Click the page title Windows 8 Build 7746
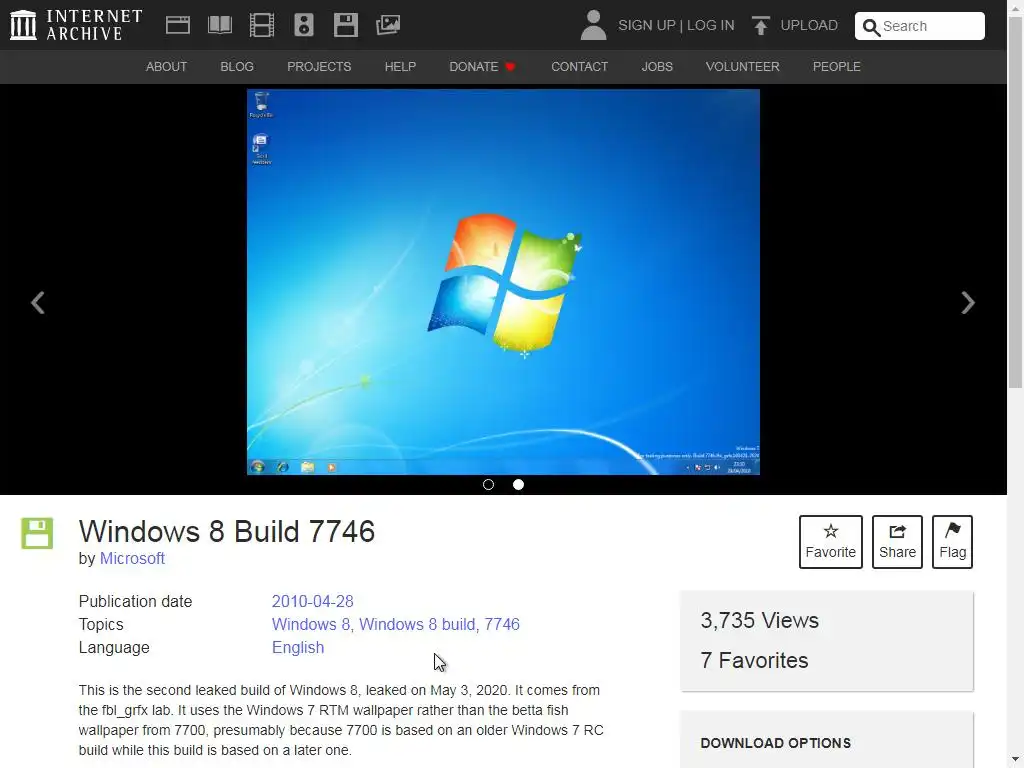This screenshot has height=768, width=1024. (x=227, y=531)
